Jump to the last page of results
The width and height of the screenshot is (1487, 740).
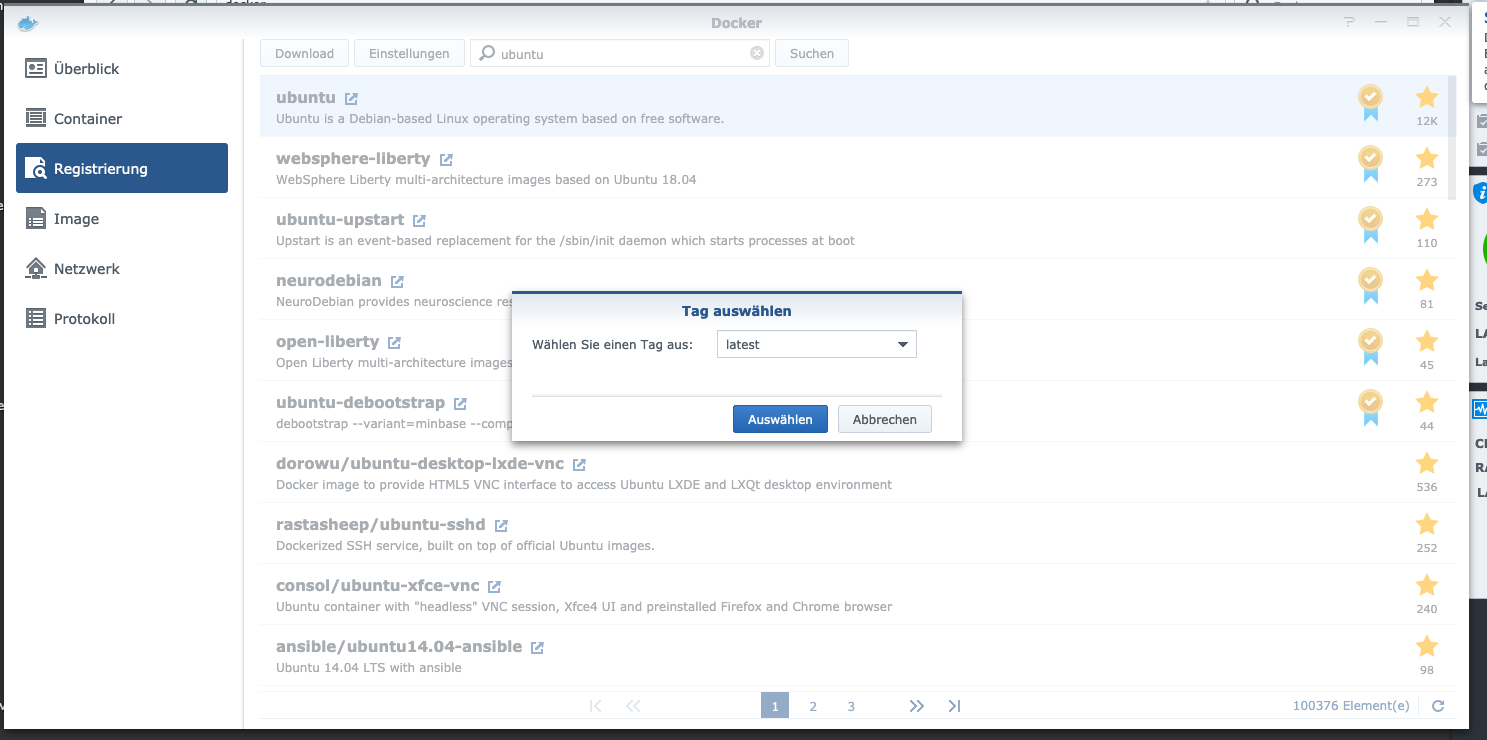click(x=954, y=706)
